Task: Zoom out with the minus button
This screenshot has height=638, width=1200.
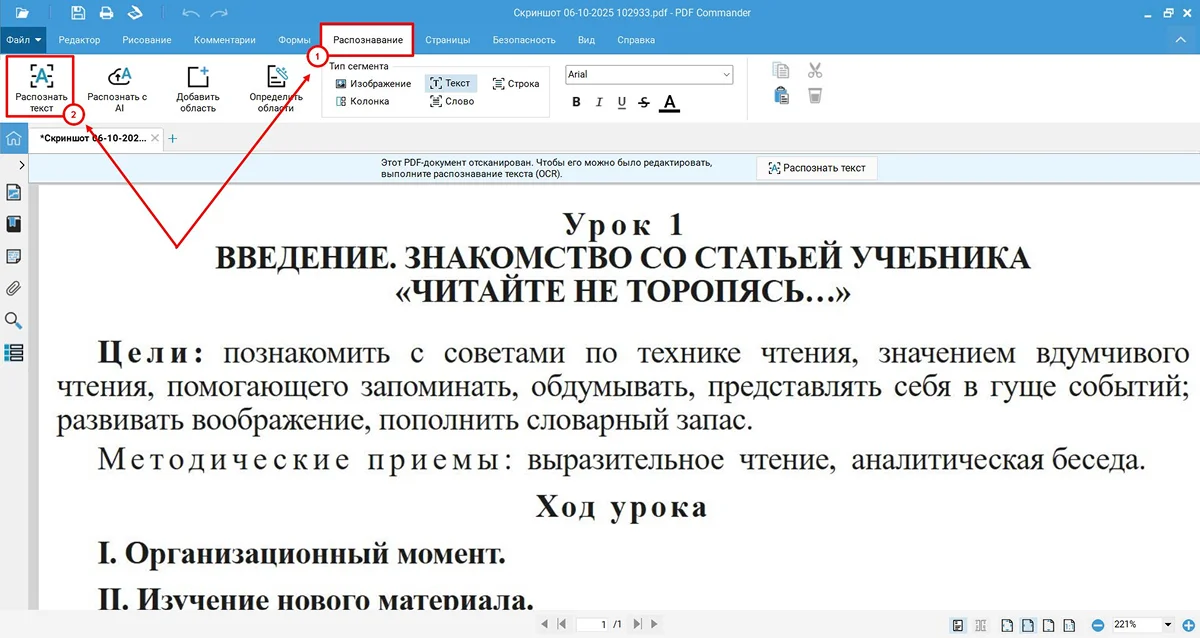Action: pos(1098,625)
